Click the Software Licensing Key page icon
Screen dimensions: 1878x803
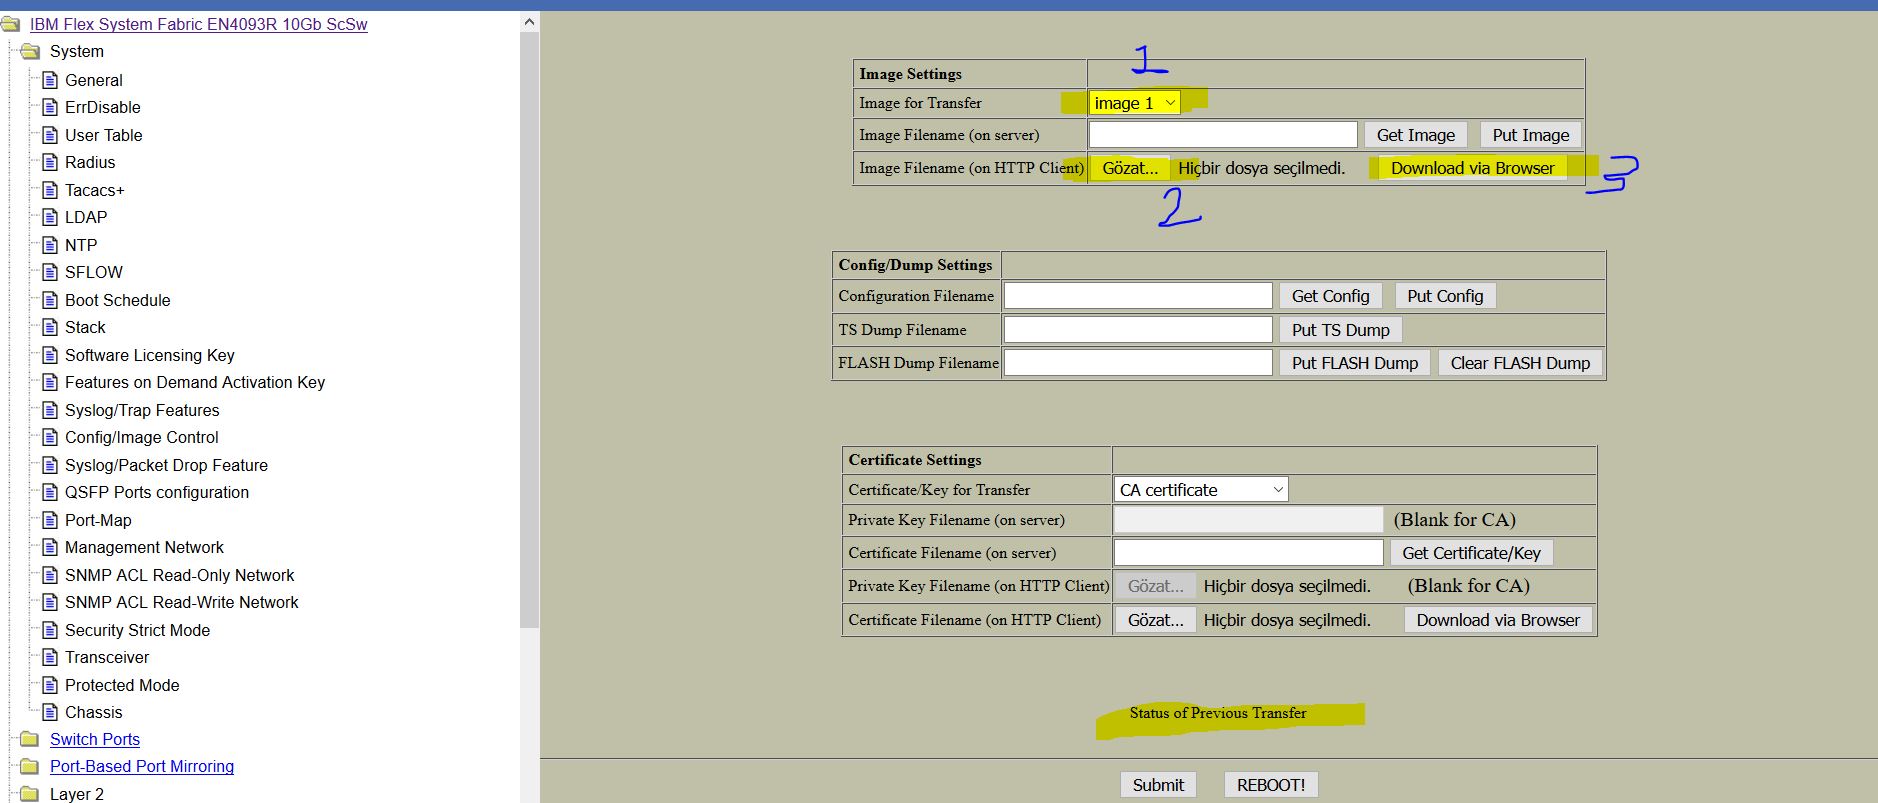50,355
